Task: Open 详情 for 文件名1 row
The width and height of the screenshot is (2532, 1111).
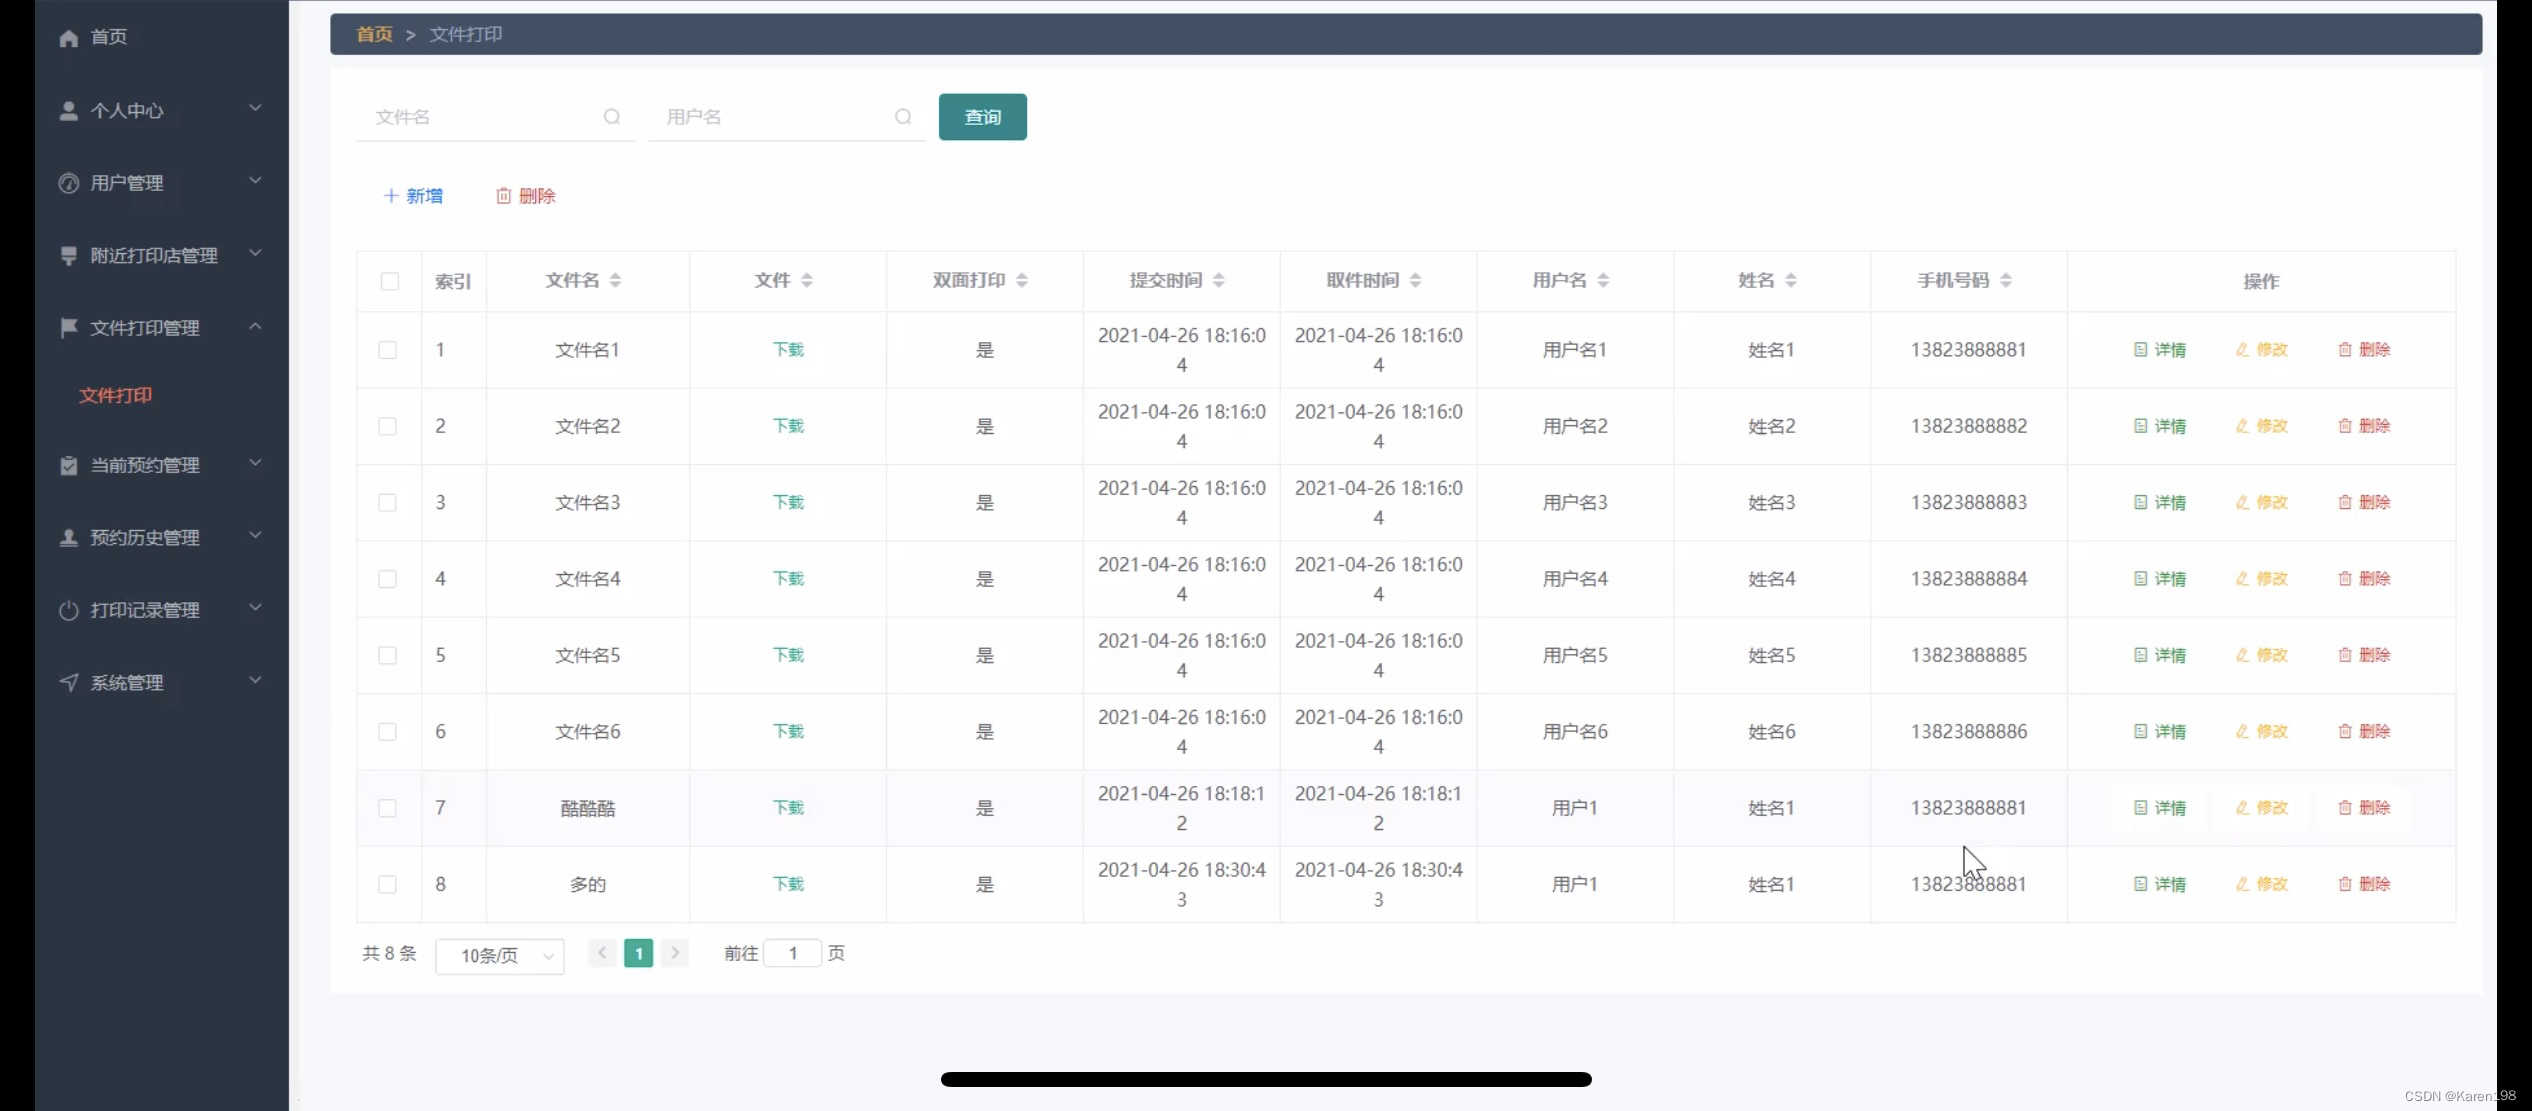Action: coord(2160,350)
